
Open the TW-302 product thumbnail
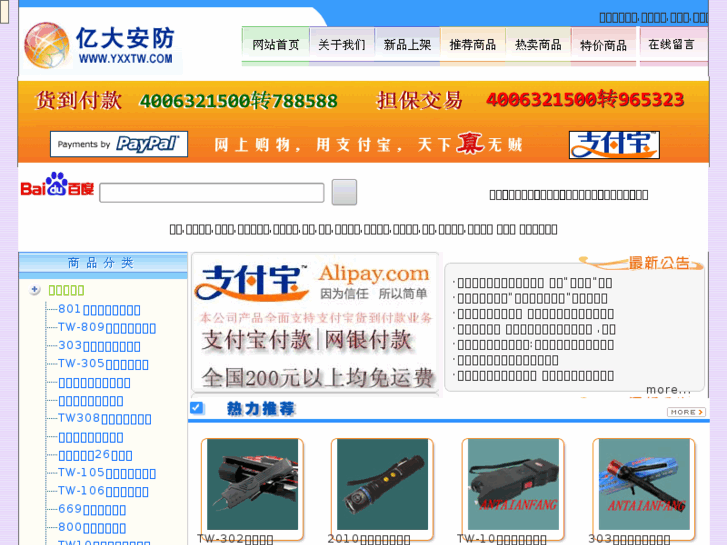click(252, 484)
